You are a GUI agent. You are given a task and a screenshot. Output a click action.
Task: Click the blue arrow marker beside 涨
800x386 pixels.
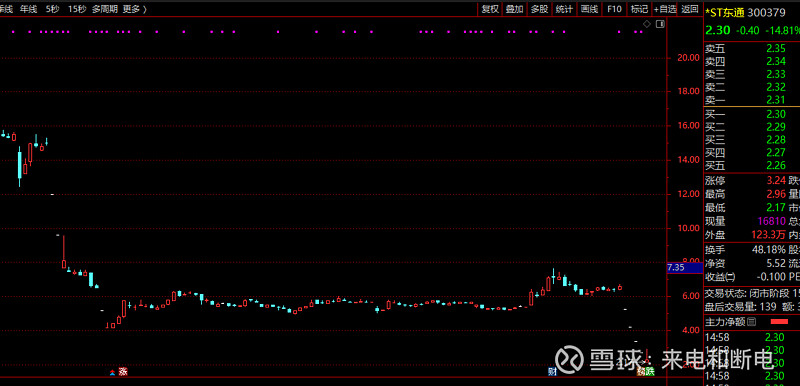(113, 372)
